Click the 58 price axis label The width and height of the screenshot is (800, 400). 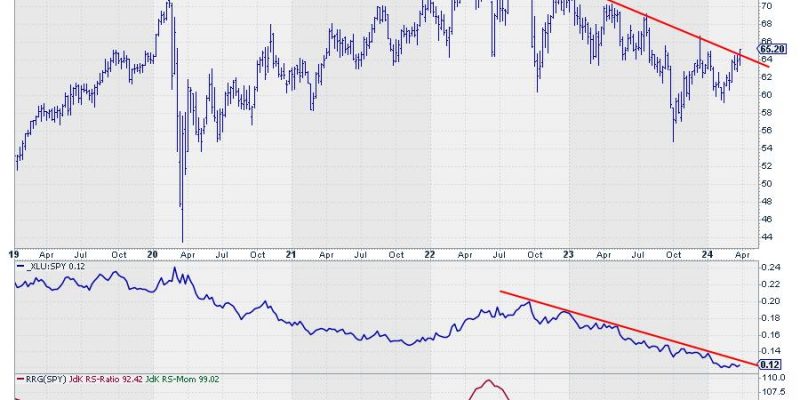tap(766, 113)
